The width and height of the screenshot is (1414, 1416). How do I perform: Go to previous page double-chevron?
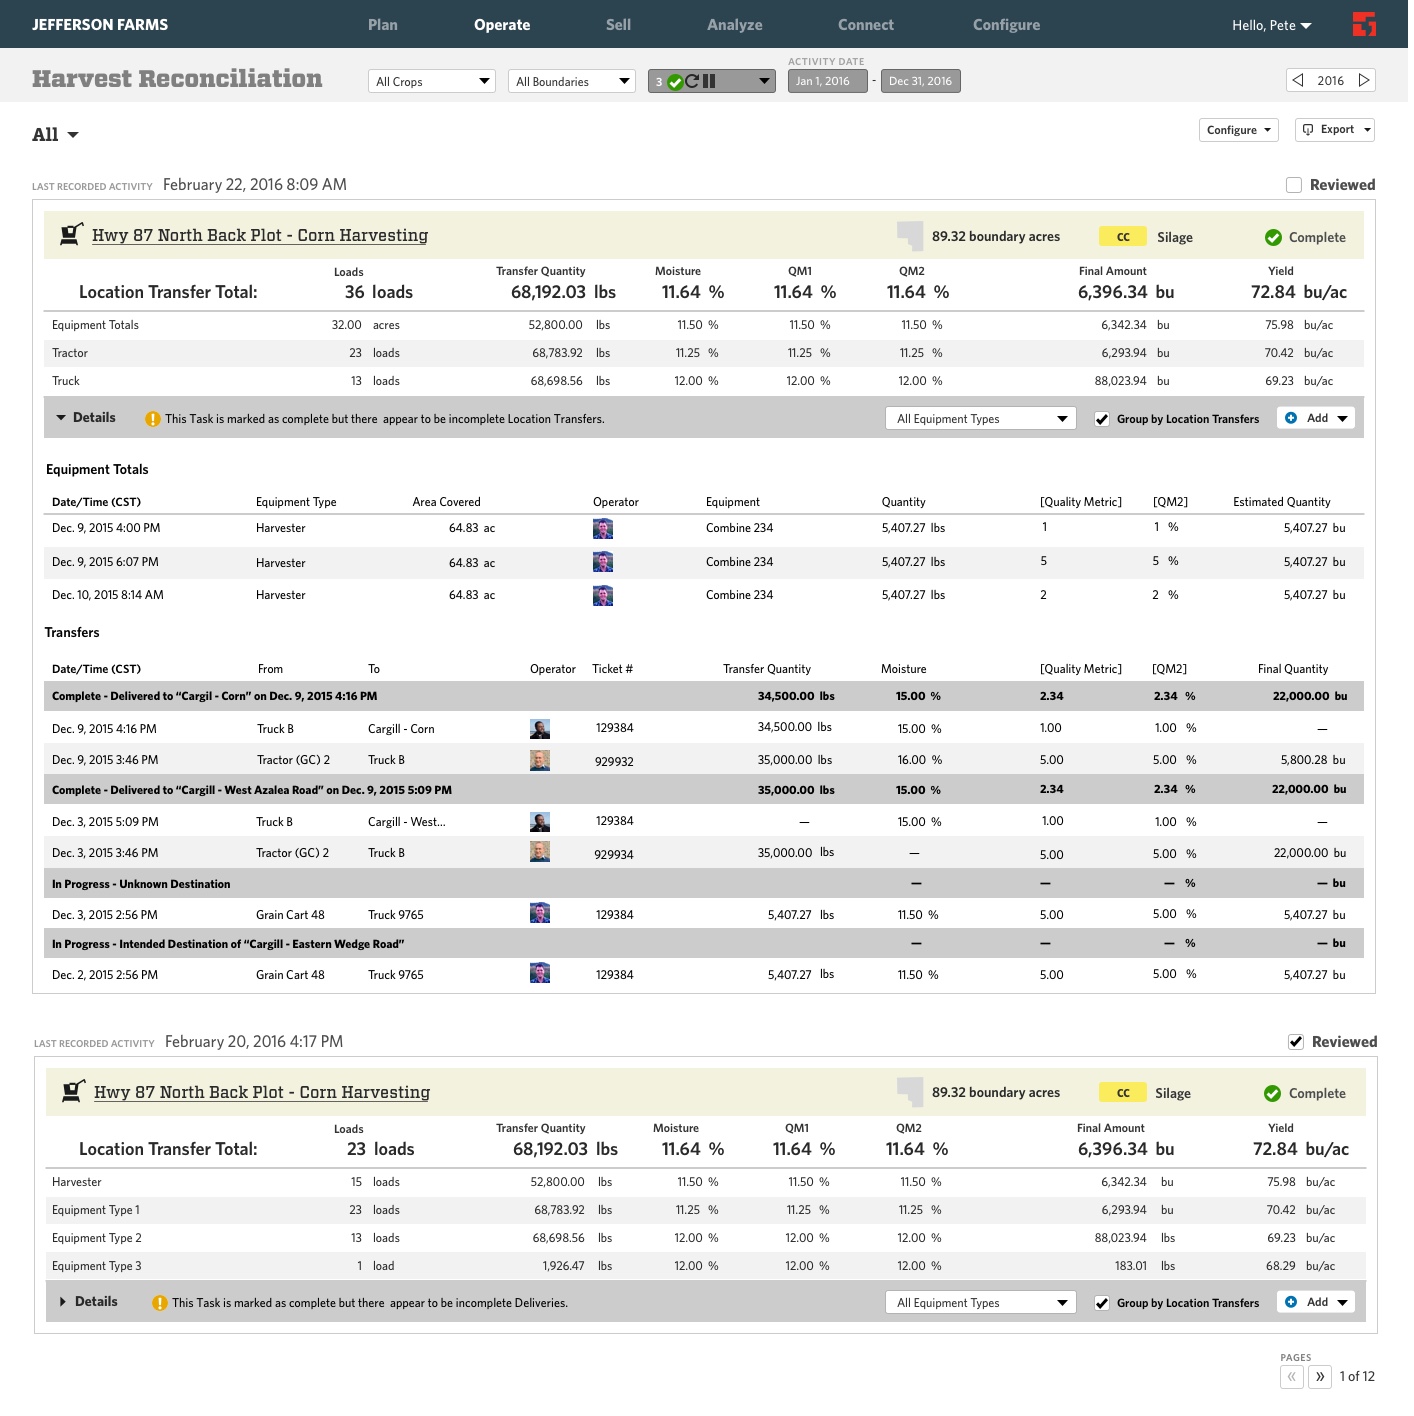tap(1292, 1377)
